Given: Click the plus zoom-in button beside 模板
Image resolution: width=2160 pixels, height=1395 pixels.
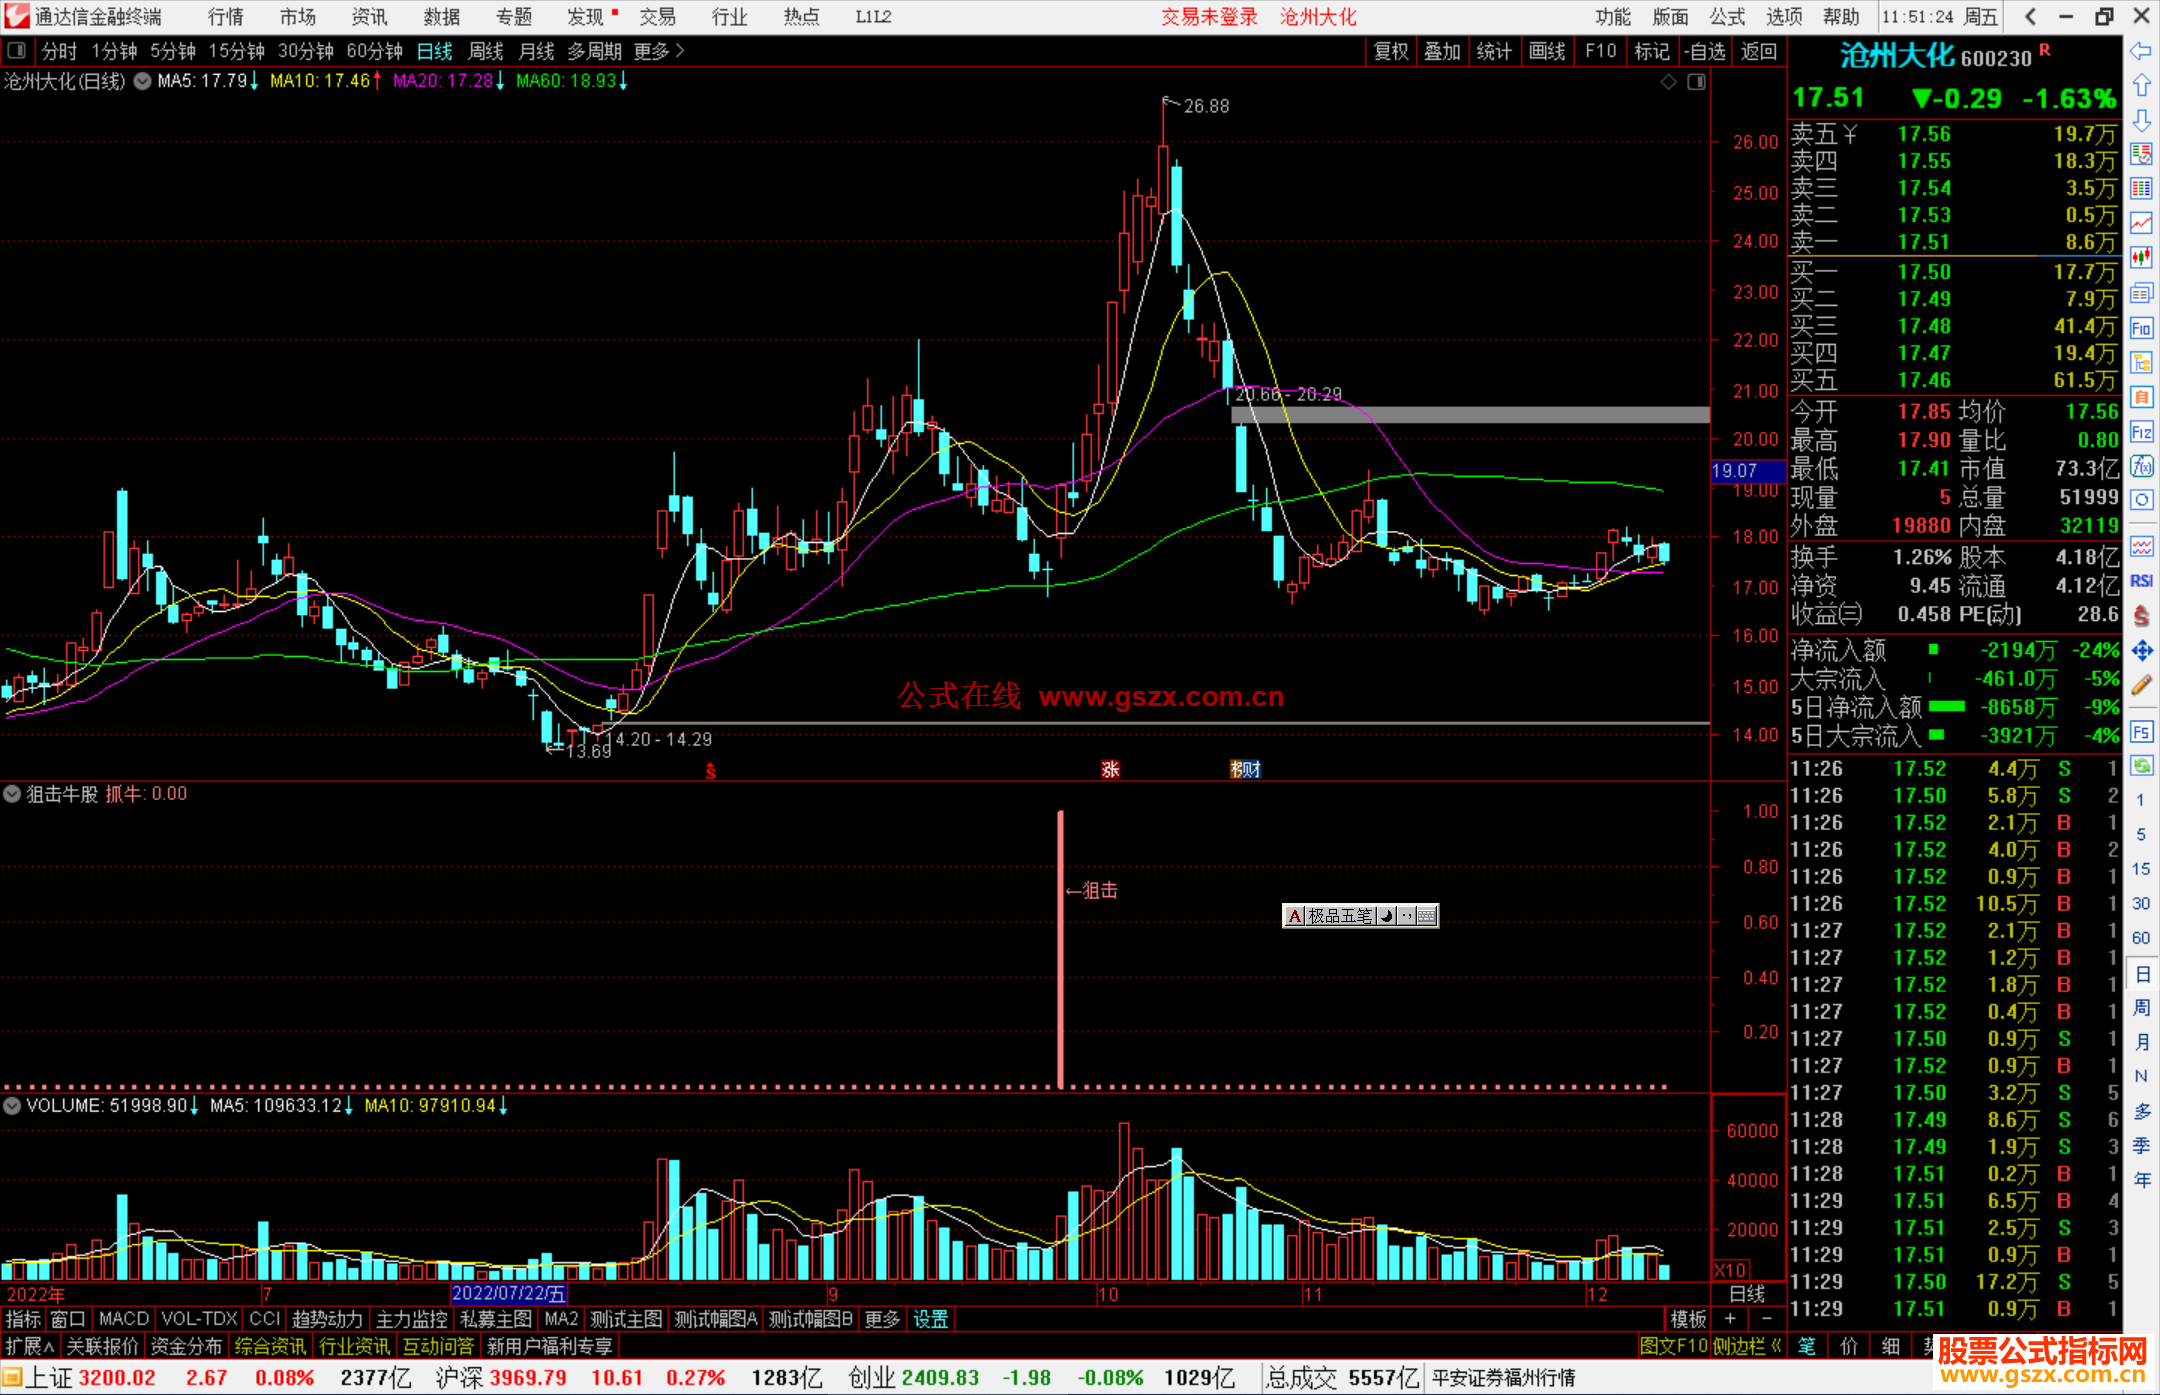Looking at the screenshot, I should 1730,1319.
